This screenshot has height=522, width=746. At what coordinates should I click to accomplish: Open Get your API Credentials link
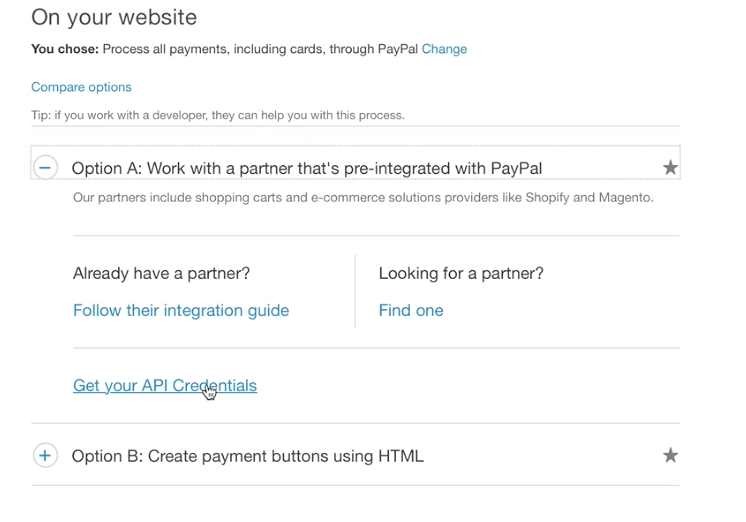pyautogui.click(x=165, y=385)
